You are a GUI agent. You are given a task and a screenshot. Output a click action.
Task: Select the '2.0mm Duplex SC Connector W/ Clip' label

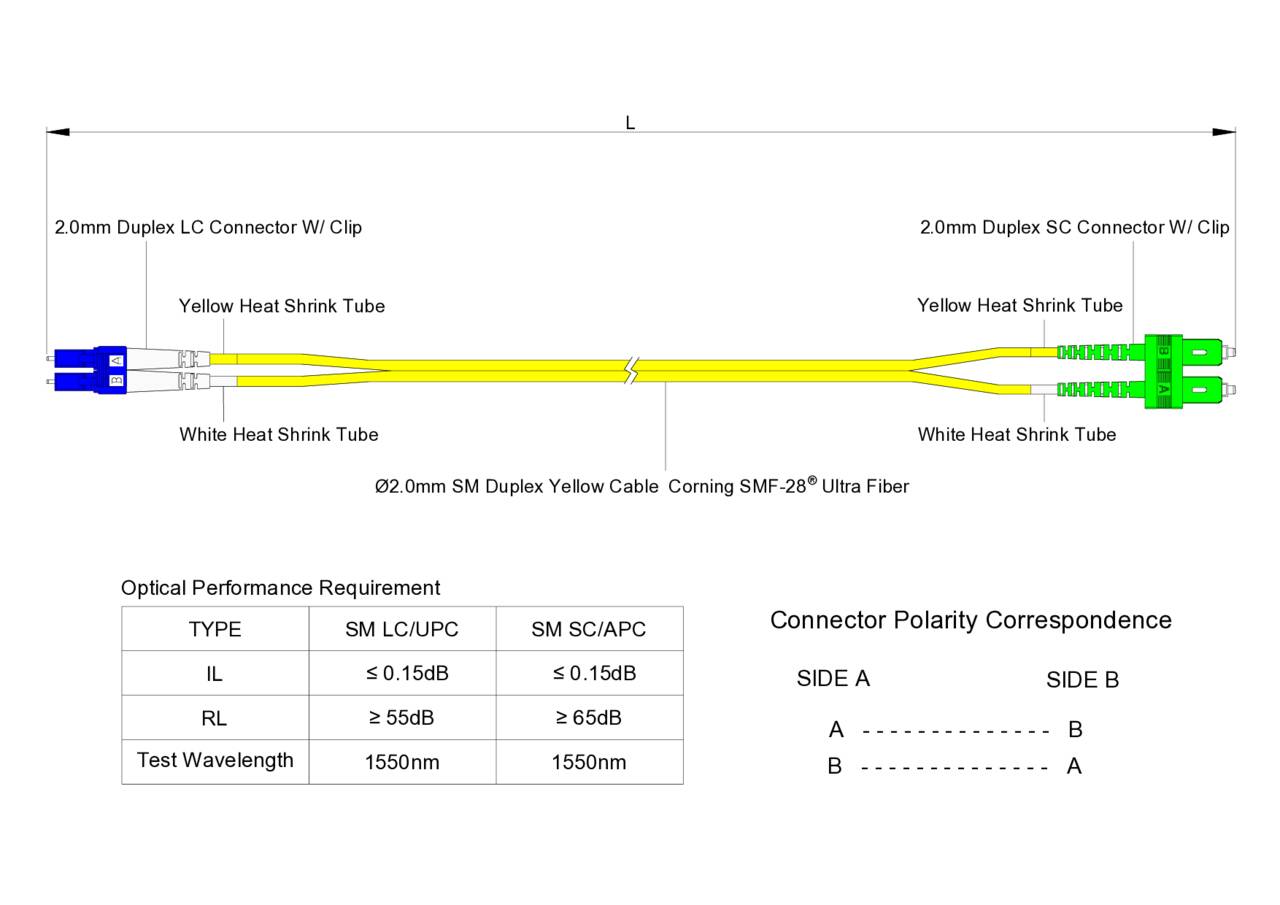coord(1074,228)
